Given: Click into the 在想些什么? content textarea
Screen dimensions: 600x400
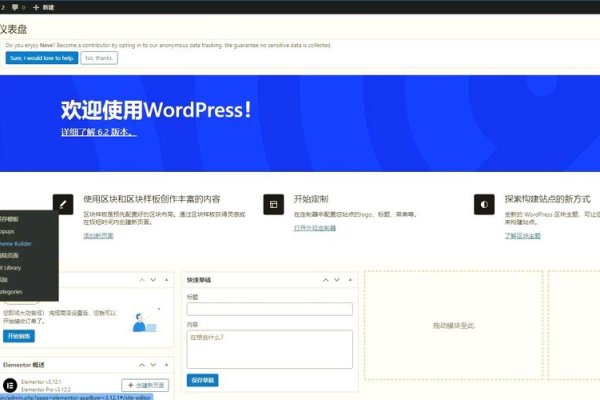Looking at the screenshot, I should (270, 349).
